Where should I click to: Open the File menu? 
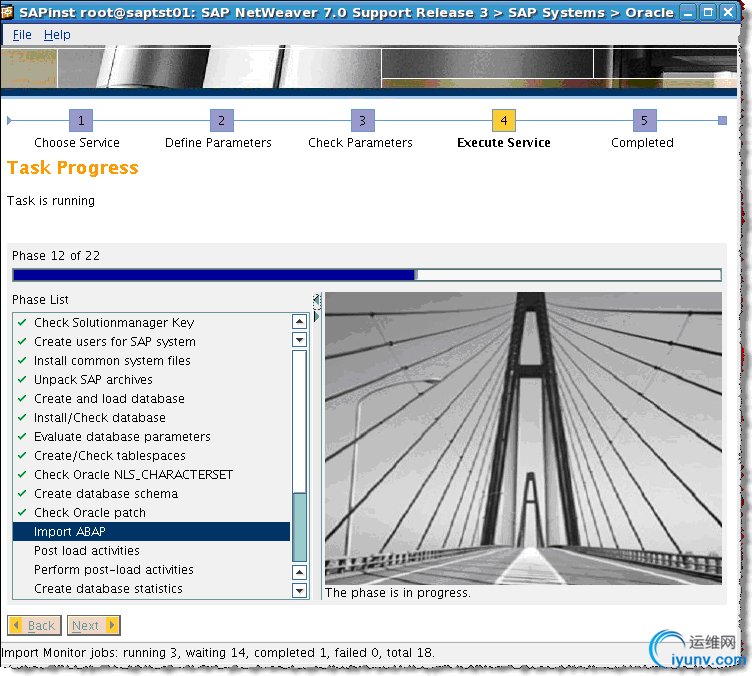click(x=22, y=35)
